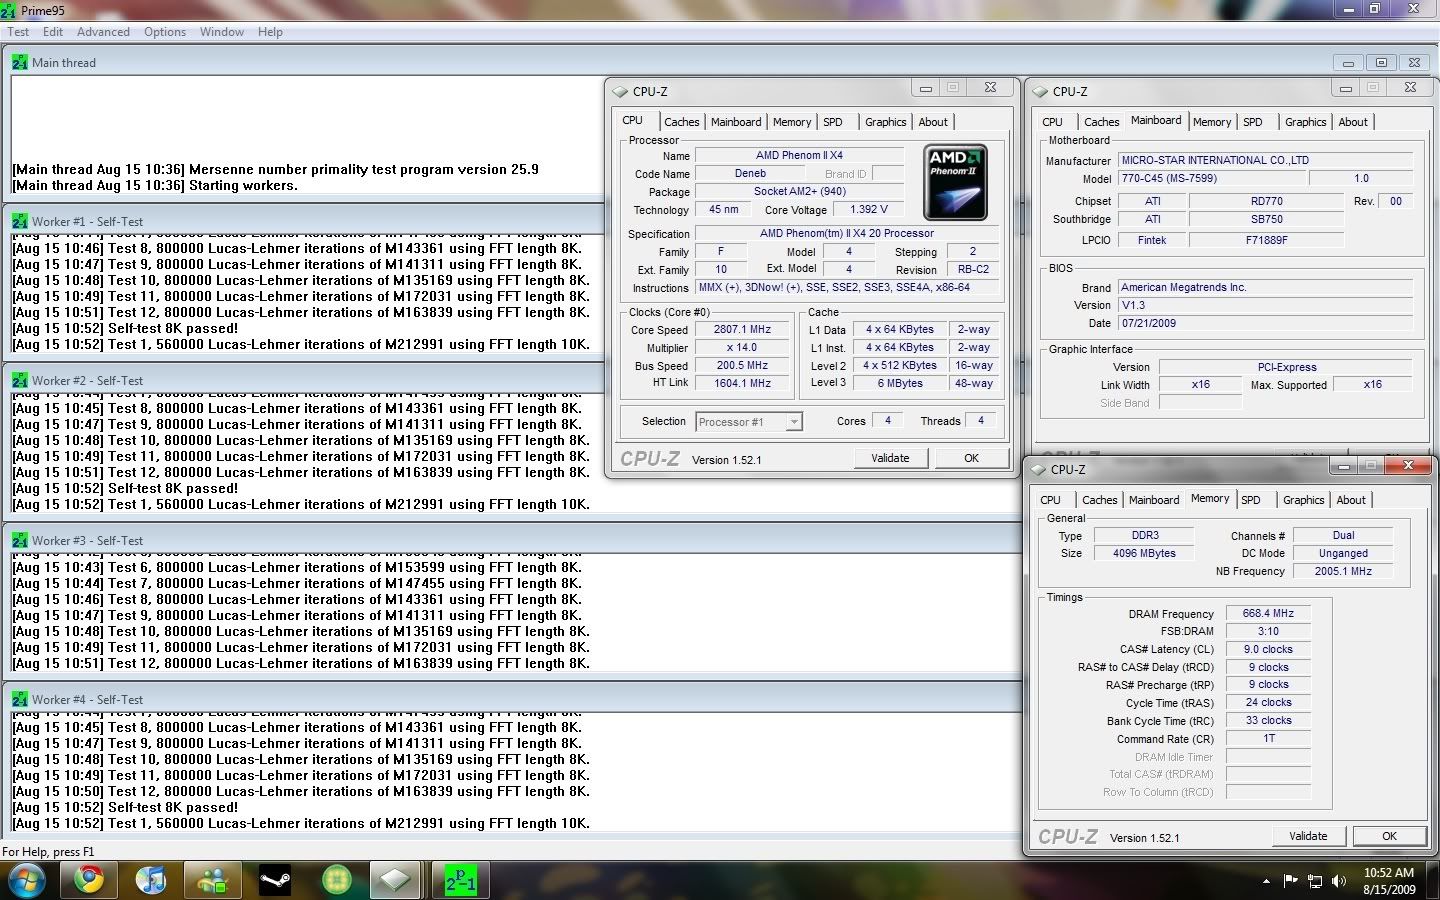This screenshot has height=900, width=1440.
Task: Click the volume speaker icon in the system tray
Action: coord(1337,881)
